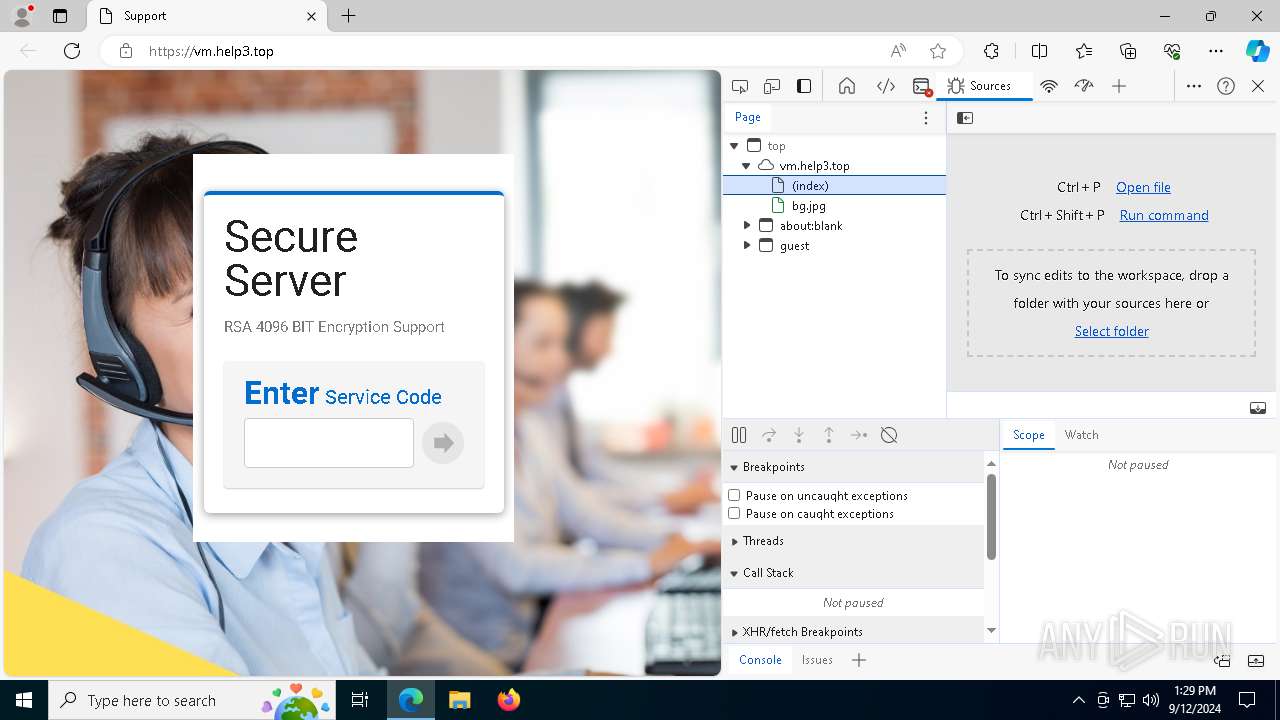Step out of current function

(829, 435)
